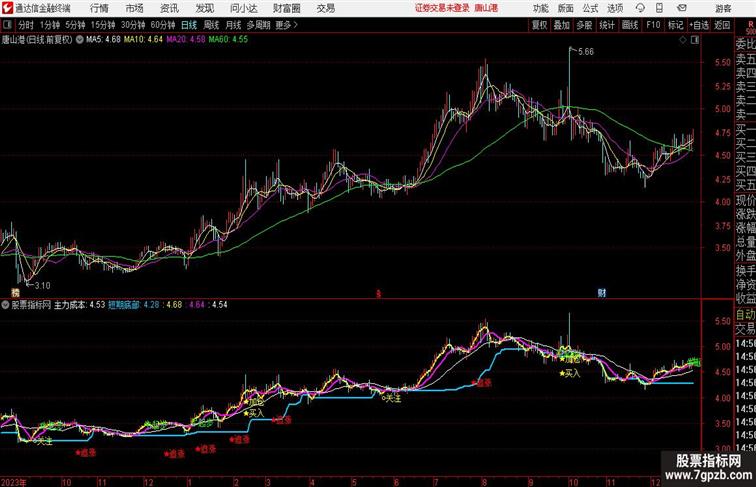This screenshot has height=487, width=756.
Task: Open the 问小达 menu
Action: tap(243, 8)
